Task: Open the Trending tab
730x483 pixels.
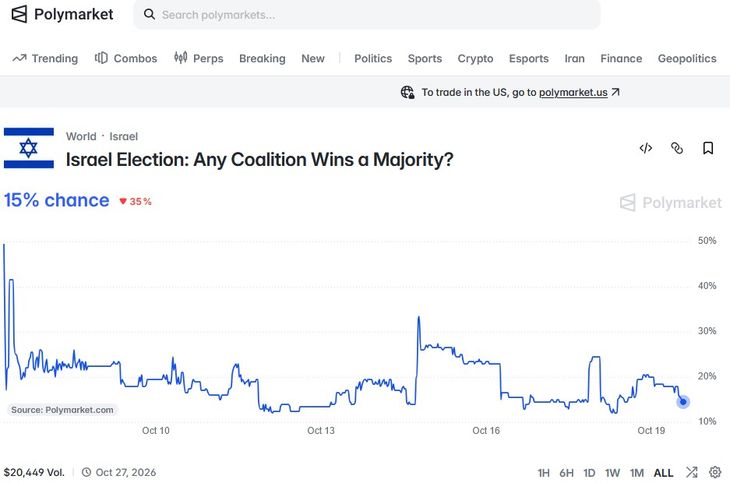Action: [45, 58]
